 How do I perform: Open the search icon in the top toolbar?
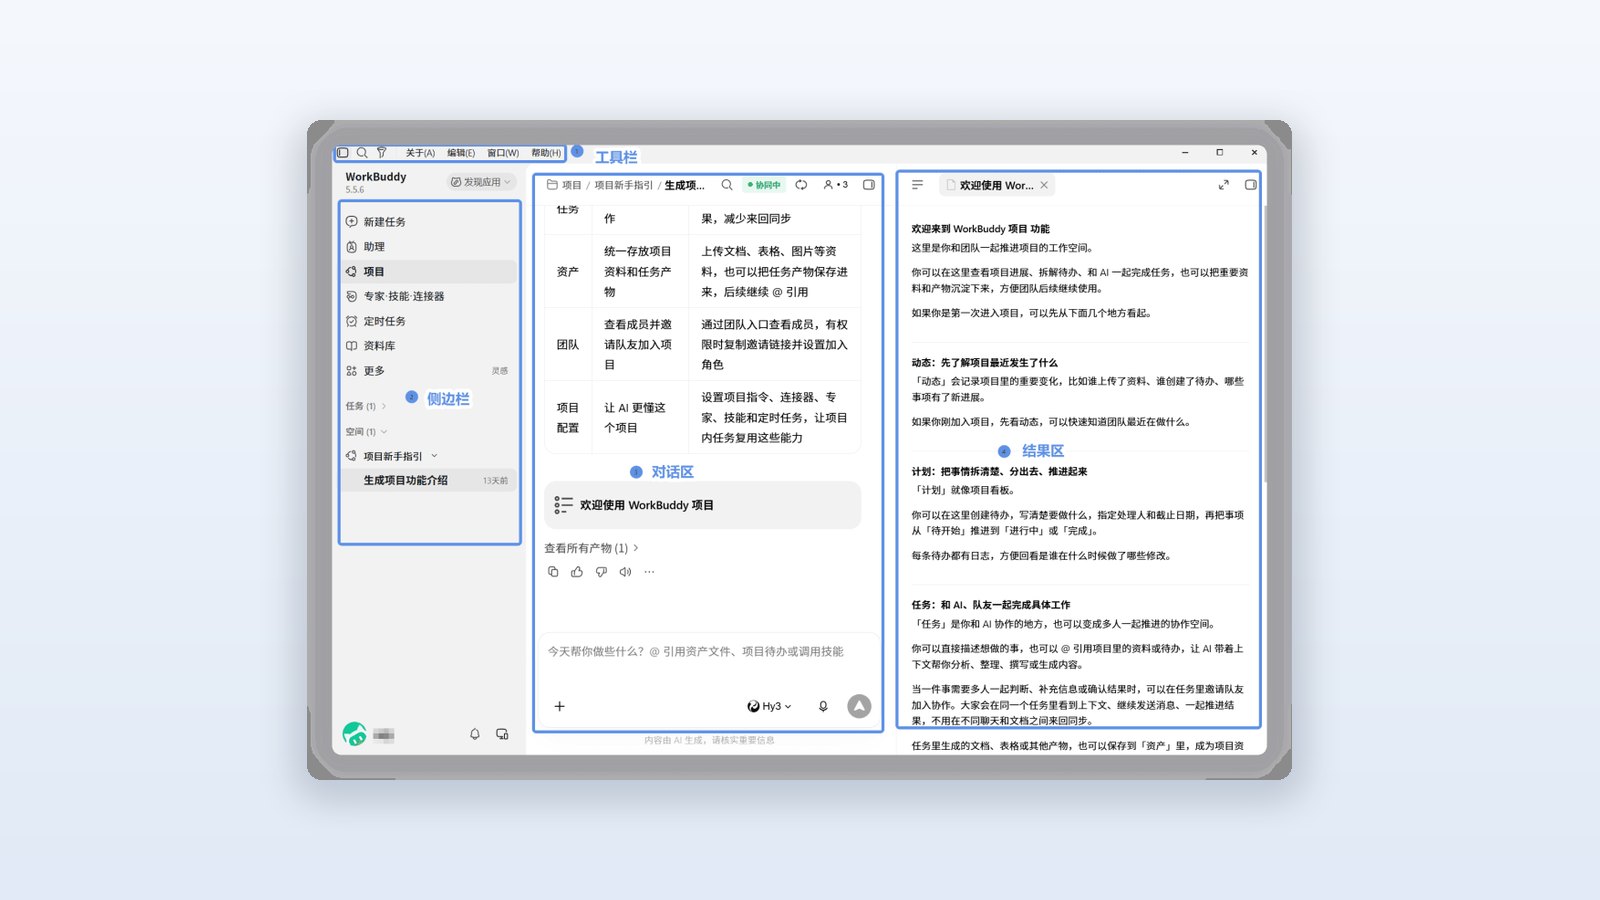click(362, 153)
